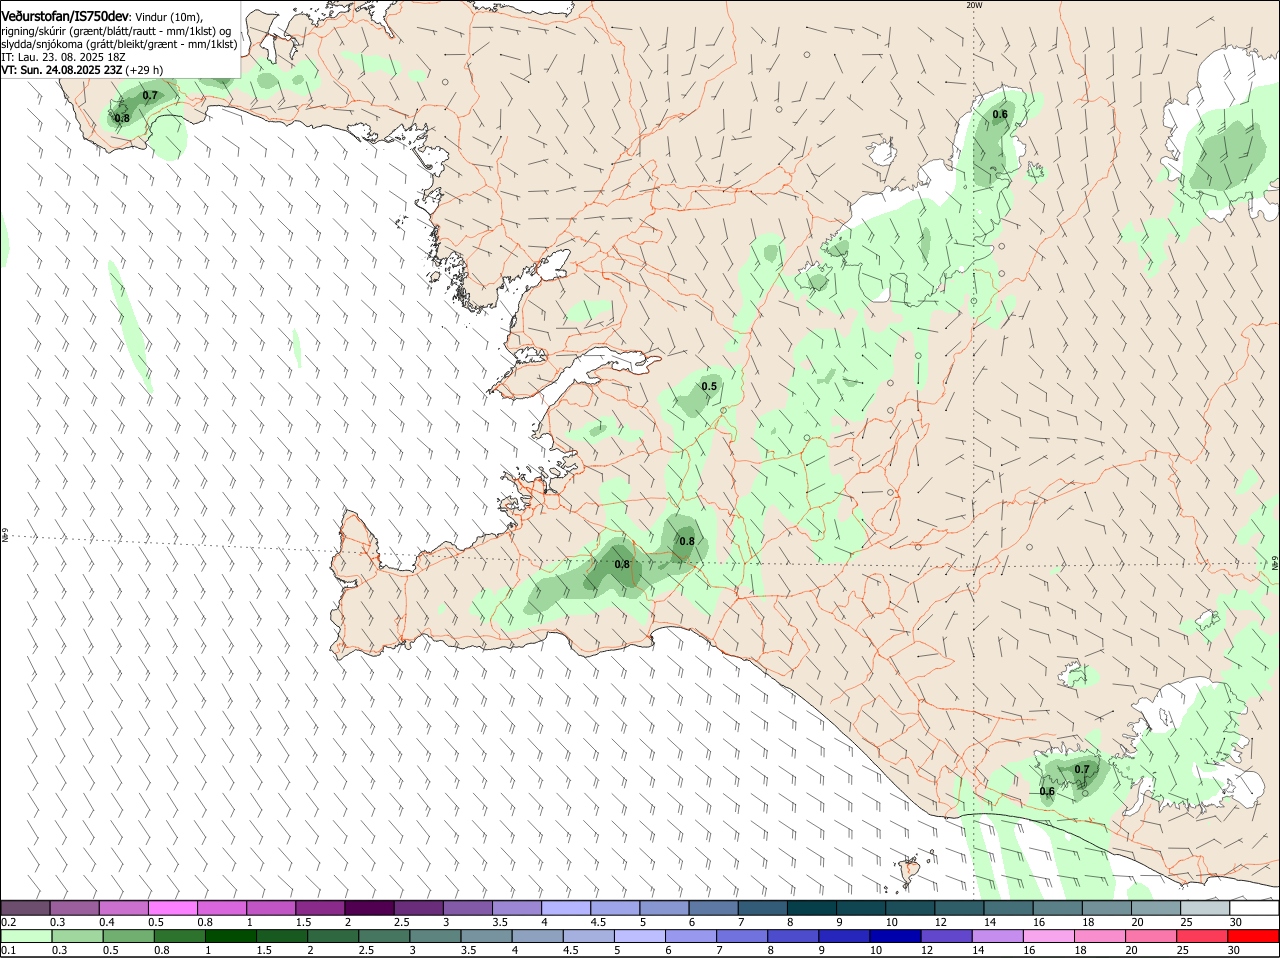
Task: Click the darkest purple swatch between 2 and 2.5 in upper legend
Action: click(369, 907)
